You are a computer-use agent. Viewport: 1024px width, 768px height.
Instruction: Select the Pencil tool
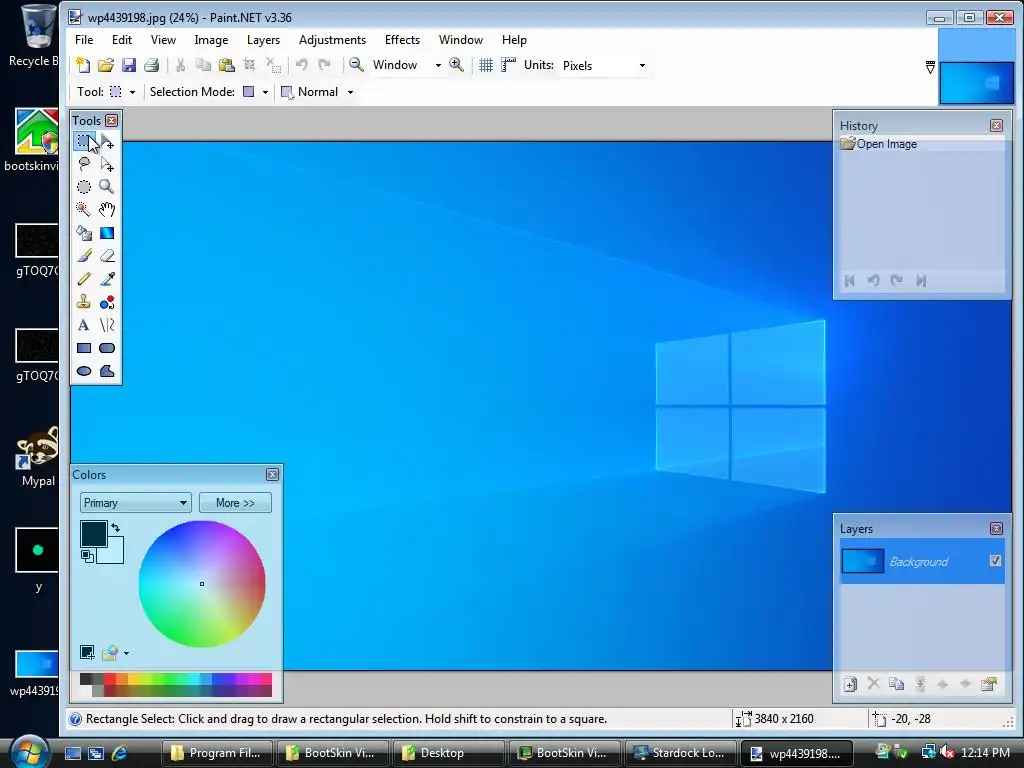(x=84, y=279)
